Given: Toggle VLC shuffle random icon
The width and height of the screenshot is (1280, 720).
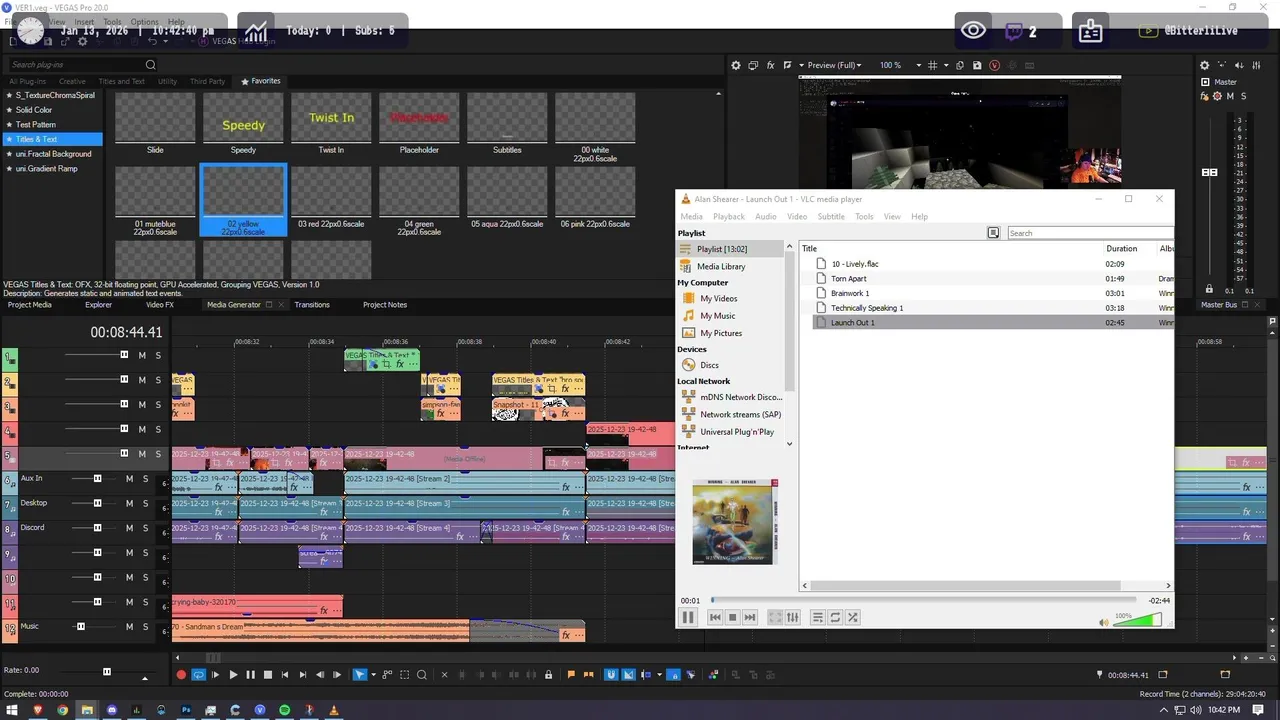Looking at the screenshot, I should [x=853, y=617].
